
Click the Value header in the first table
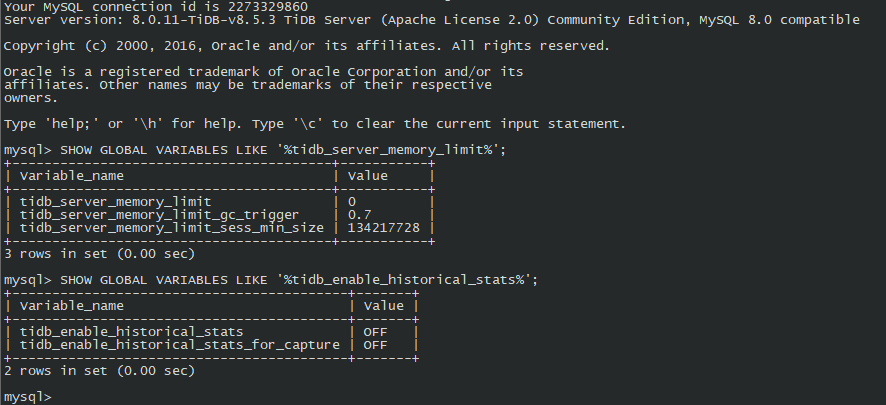pos(368,176)
